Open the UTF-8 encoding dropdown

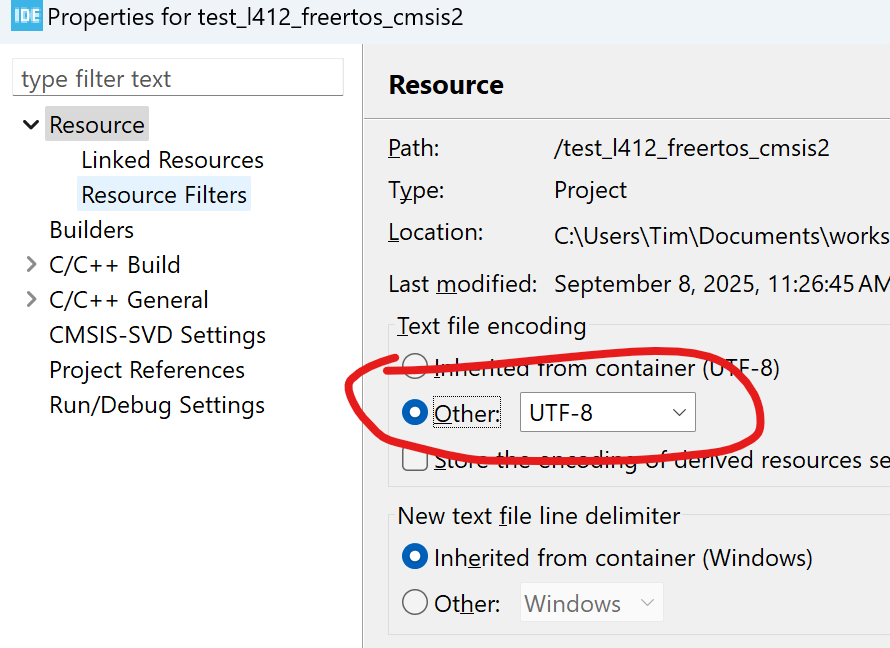click(x=607, y=413)
